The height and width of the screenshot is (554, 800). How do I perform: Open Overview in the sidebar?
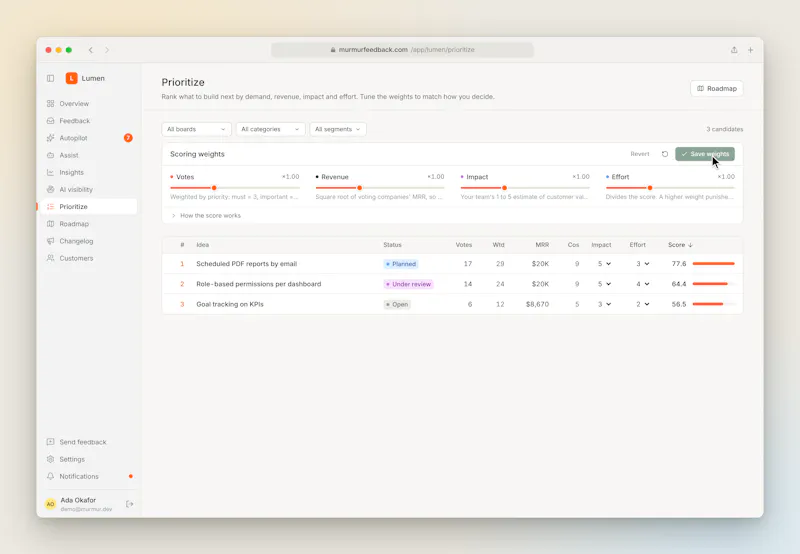click(90, 104)
